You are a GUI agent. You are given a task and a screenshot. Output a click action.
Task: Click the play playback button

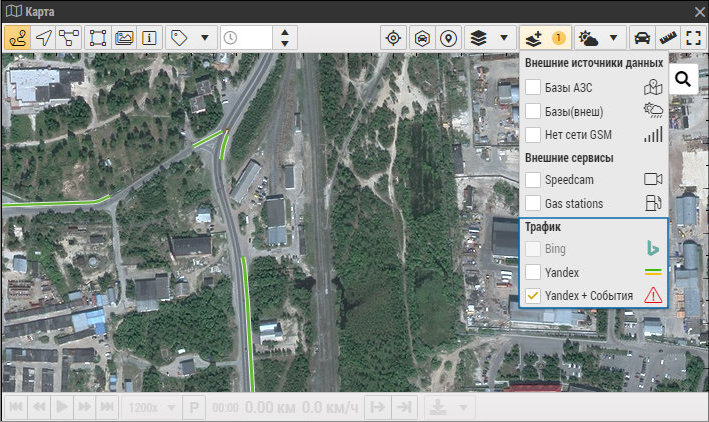pyautogui.click(x=61, y=407)
